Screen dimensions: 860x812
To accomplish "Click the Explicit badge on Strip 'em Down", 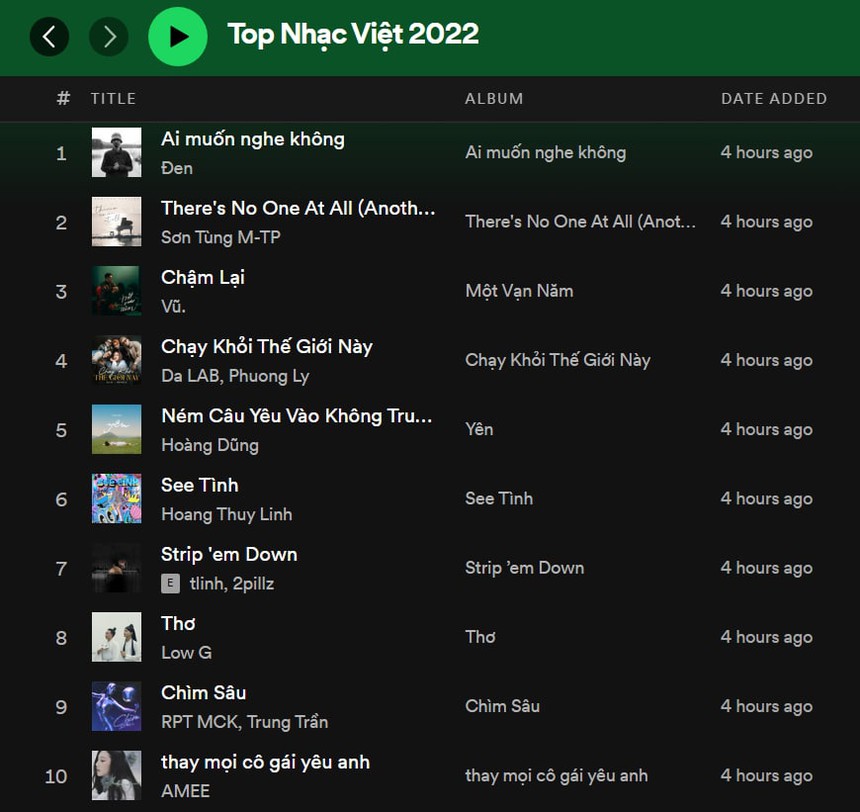I will [170, 582].
